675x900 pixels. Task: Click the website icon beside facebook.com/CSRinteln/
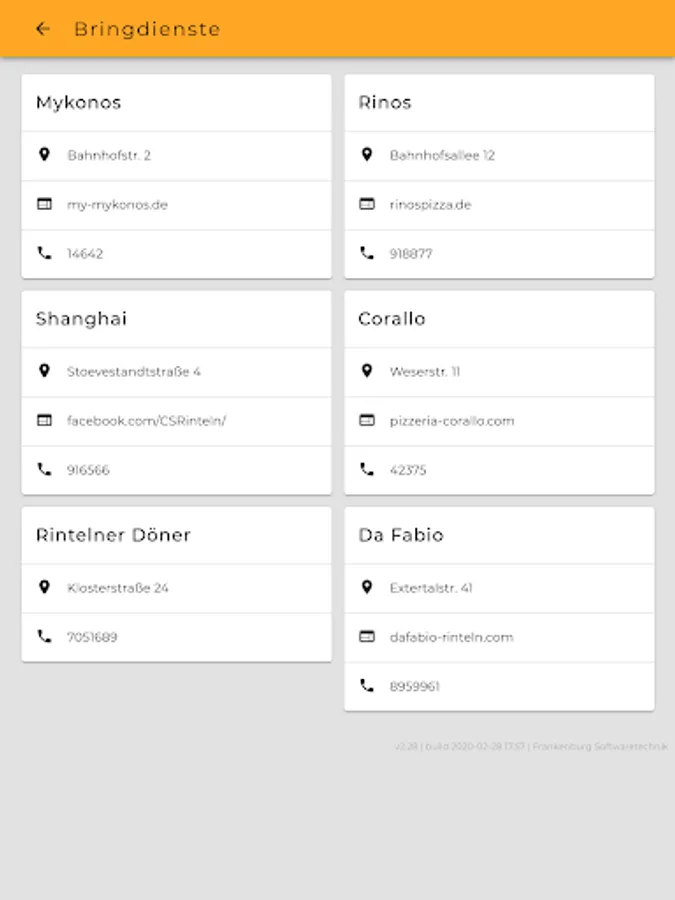(x=44, y=421)
